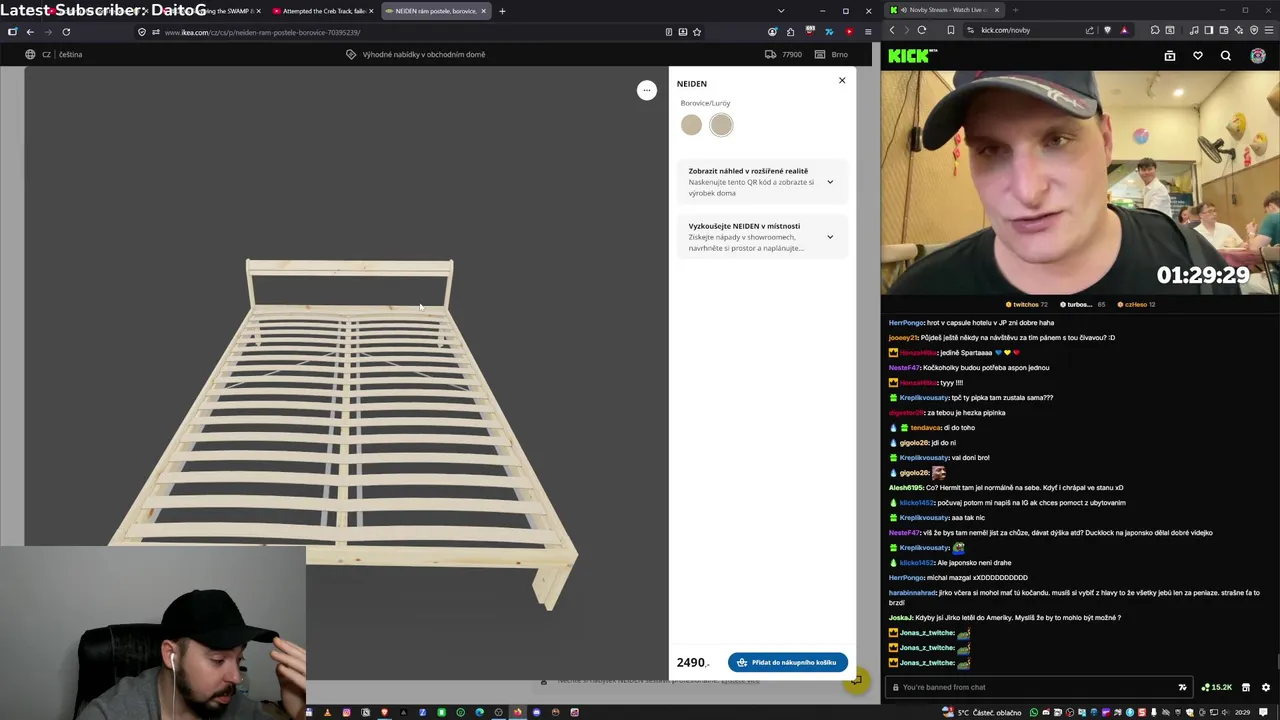Open Brave Leo AI sparkle icon

[1239, 30]
